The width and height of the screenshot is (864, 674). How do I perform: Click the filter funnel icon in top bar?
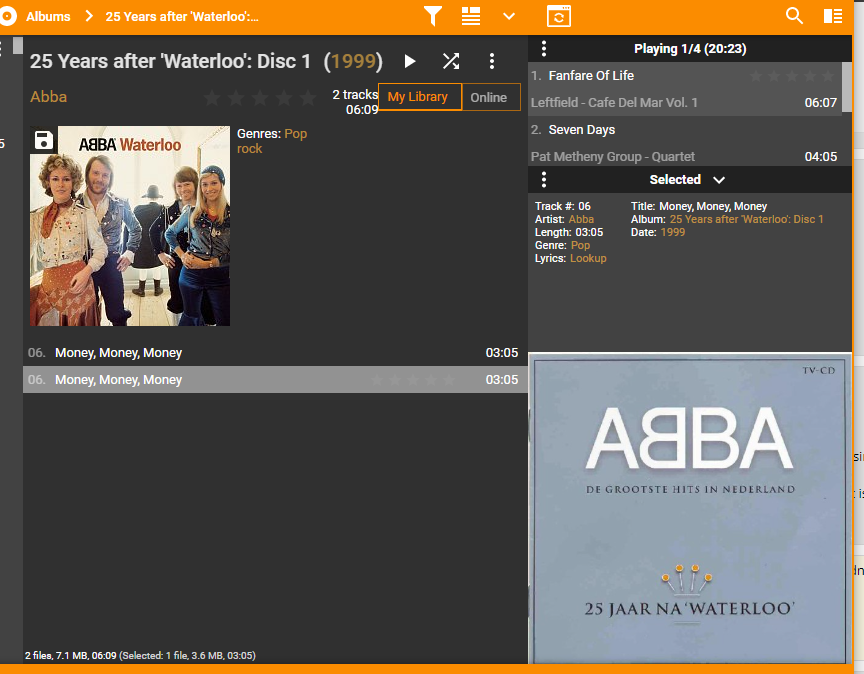[432, 16]
